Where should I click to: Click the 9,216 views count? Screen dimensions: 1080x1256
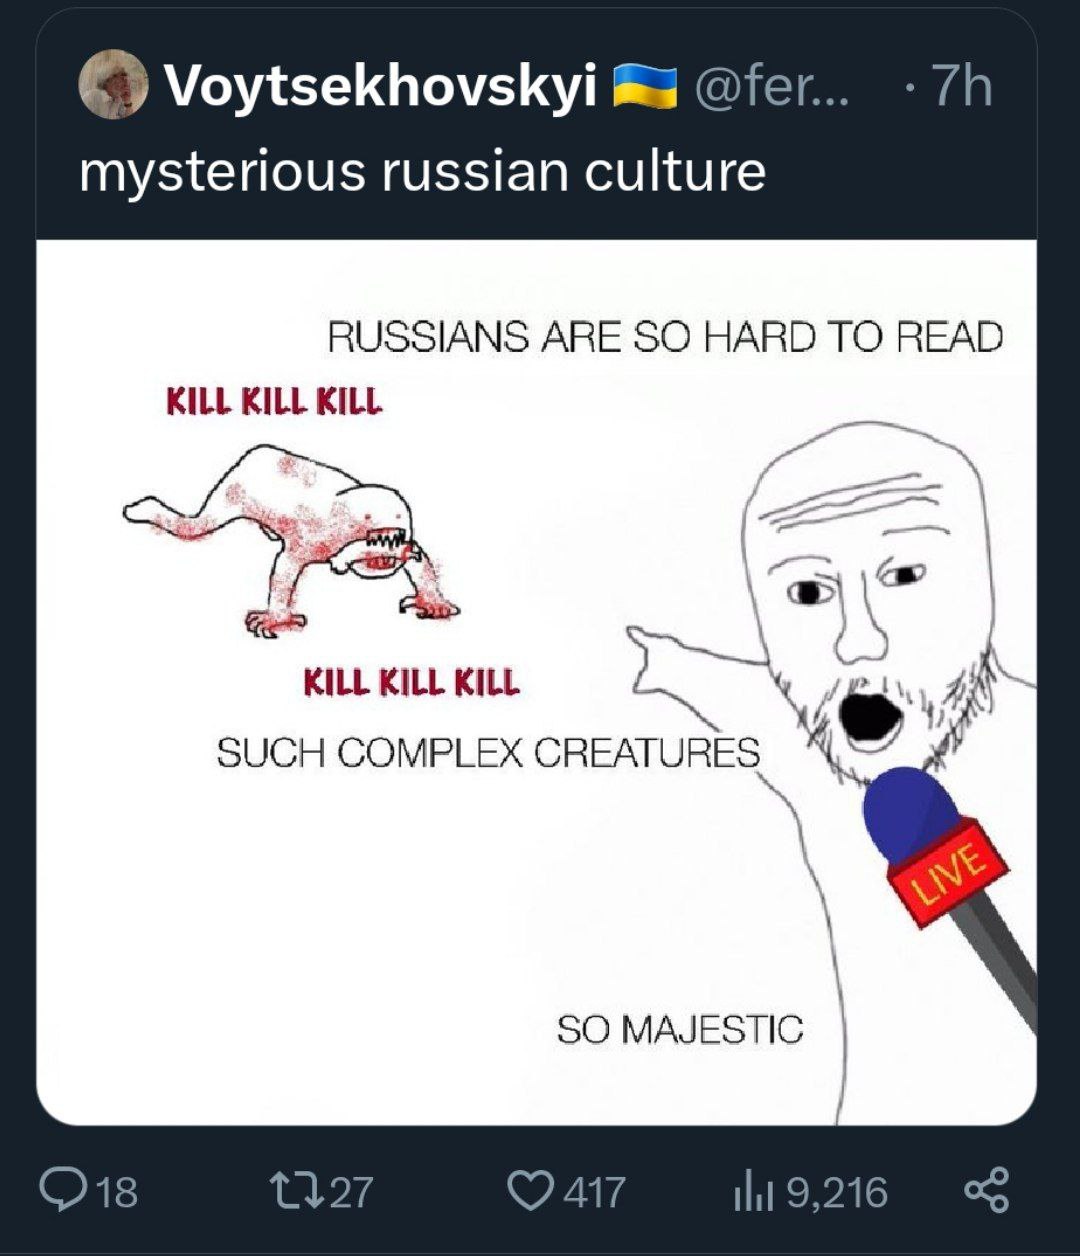[x=836, y=1192]
